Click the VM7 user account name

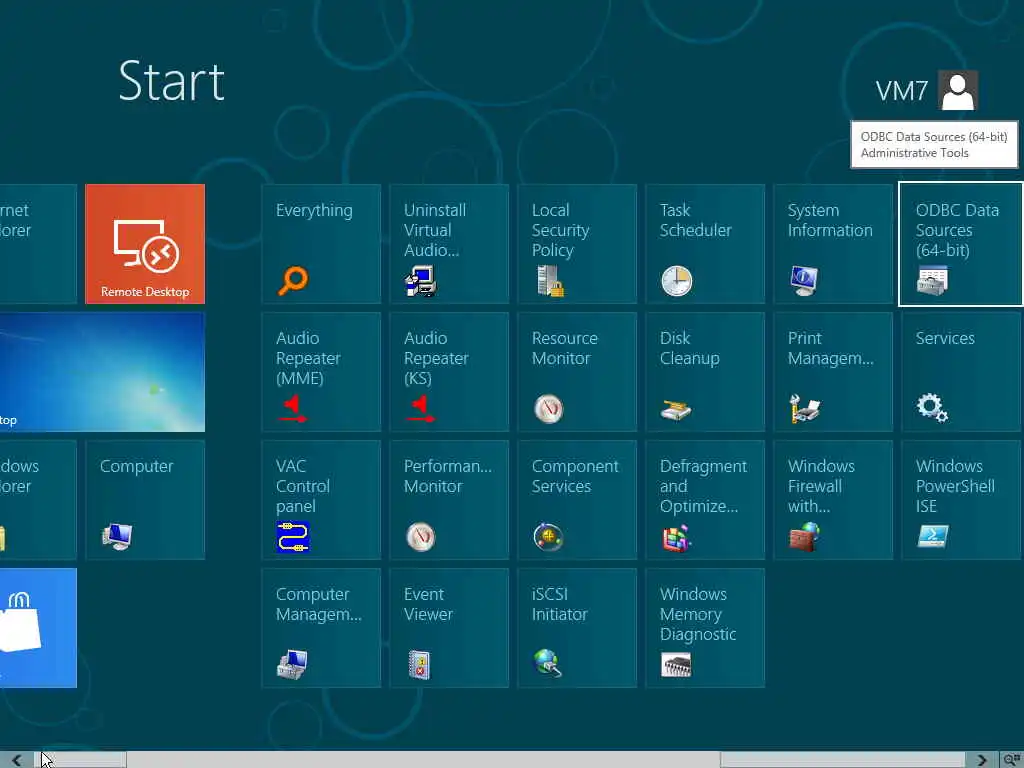coord(901,91)
